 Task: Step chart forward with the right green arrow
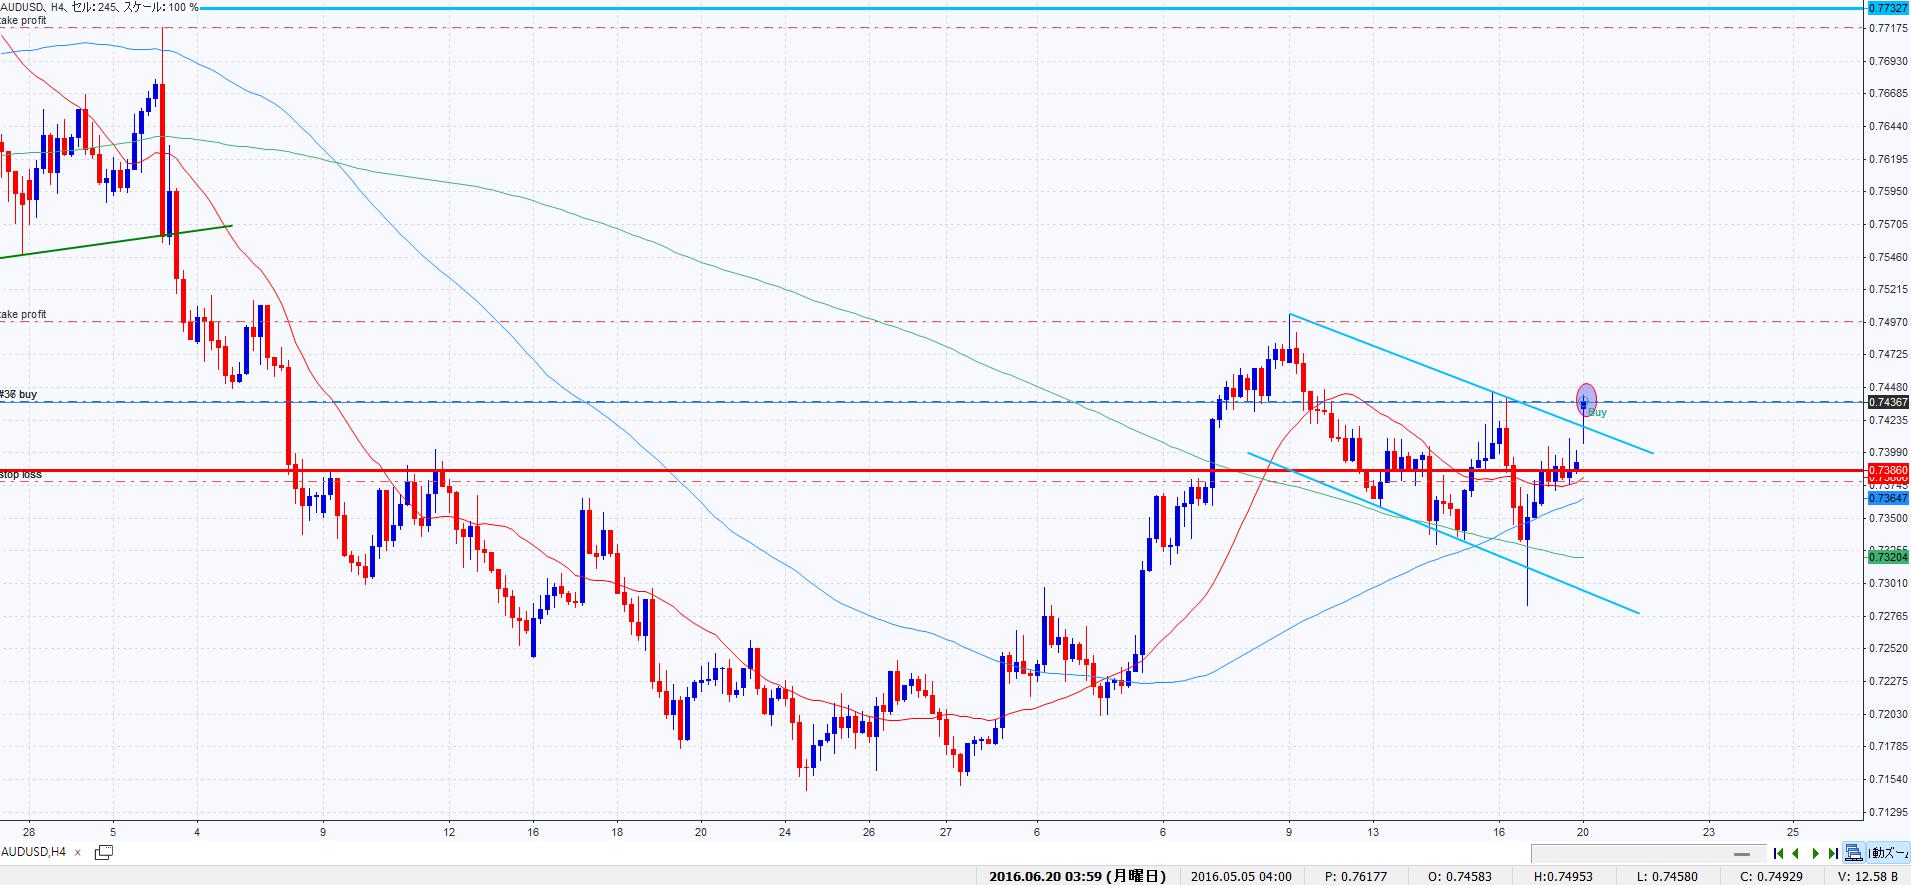(1815, 853)
